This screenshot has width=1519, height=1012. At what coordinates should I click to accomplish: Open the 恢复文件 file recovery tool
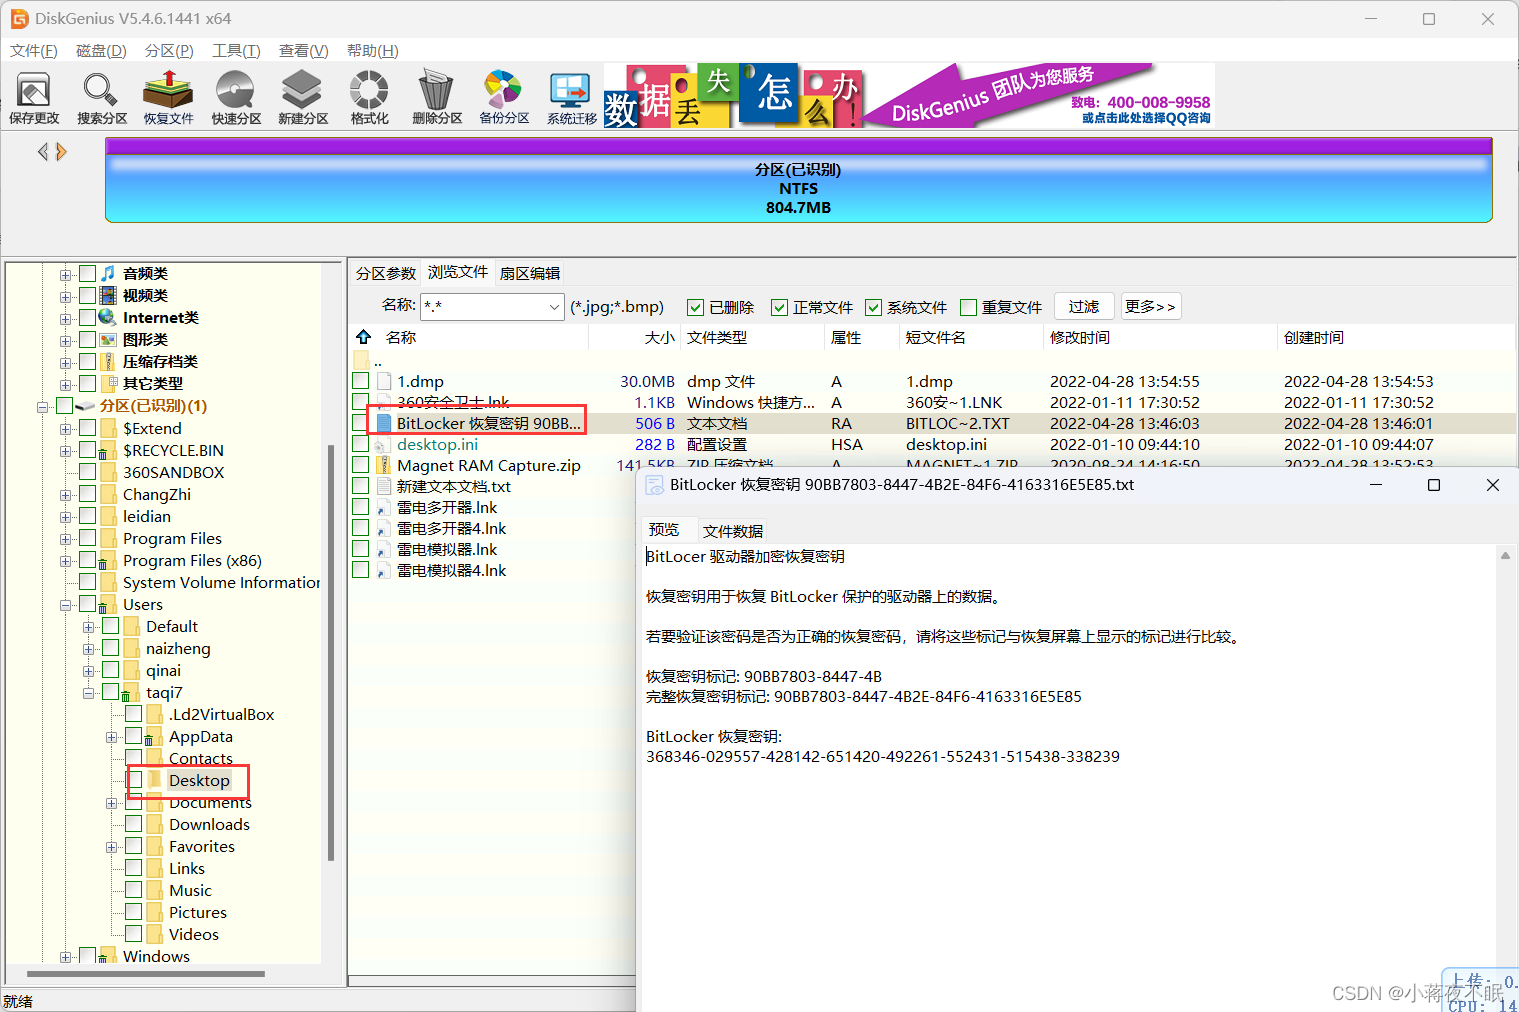coord(167,97)
